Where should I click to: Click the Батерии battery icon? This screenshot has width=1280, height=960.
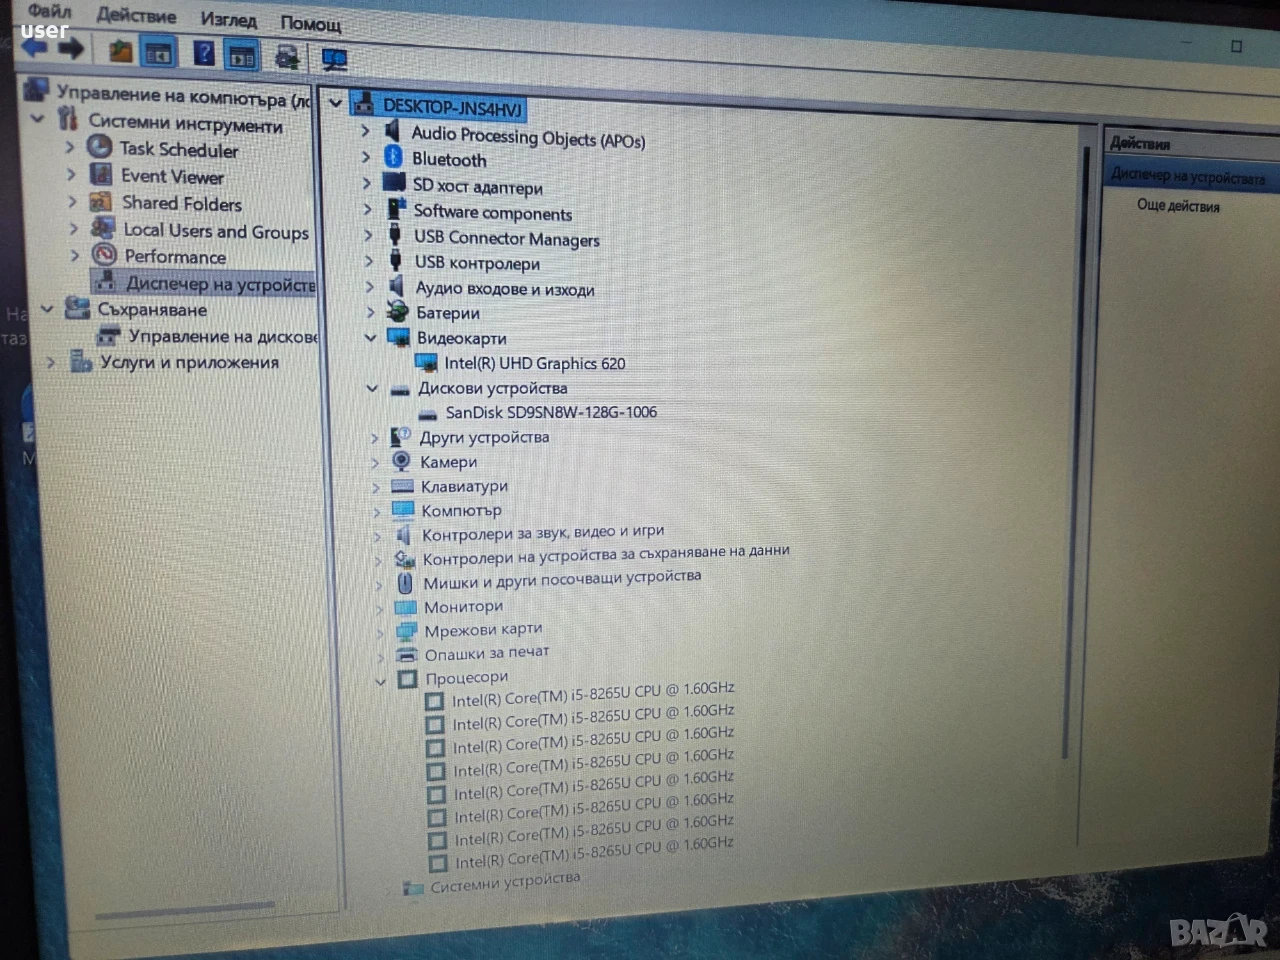(397, 311)
